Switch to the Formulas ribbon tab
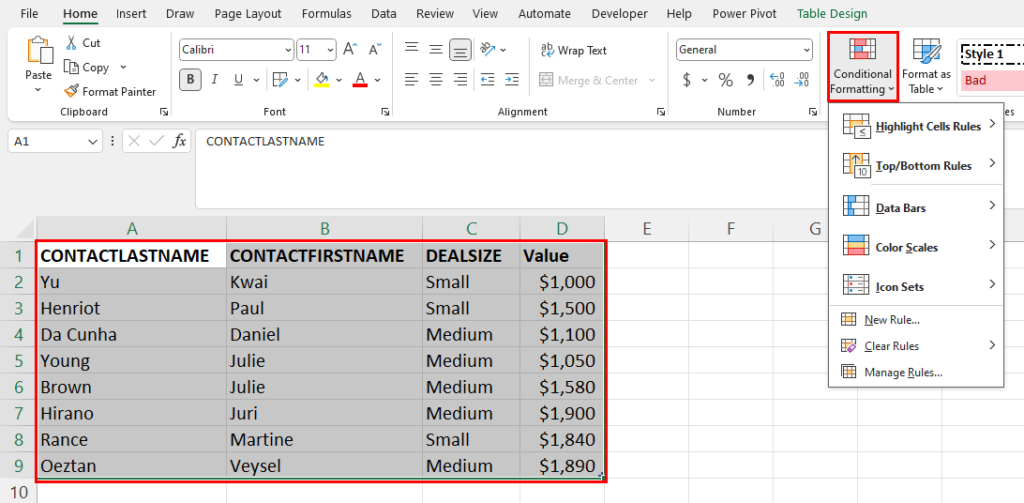 coord(327,14)
